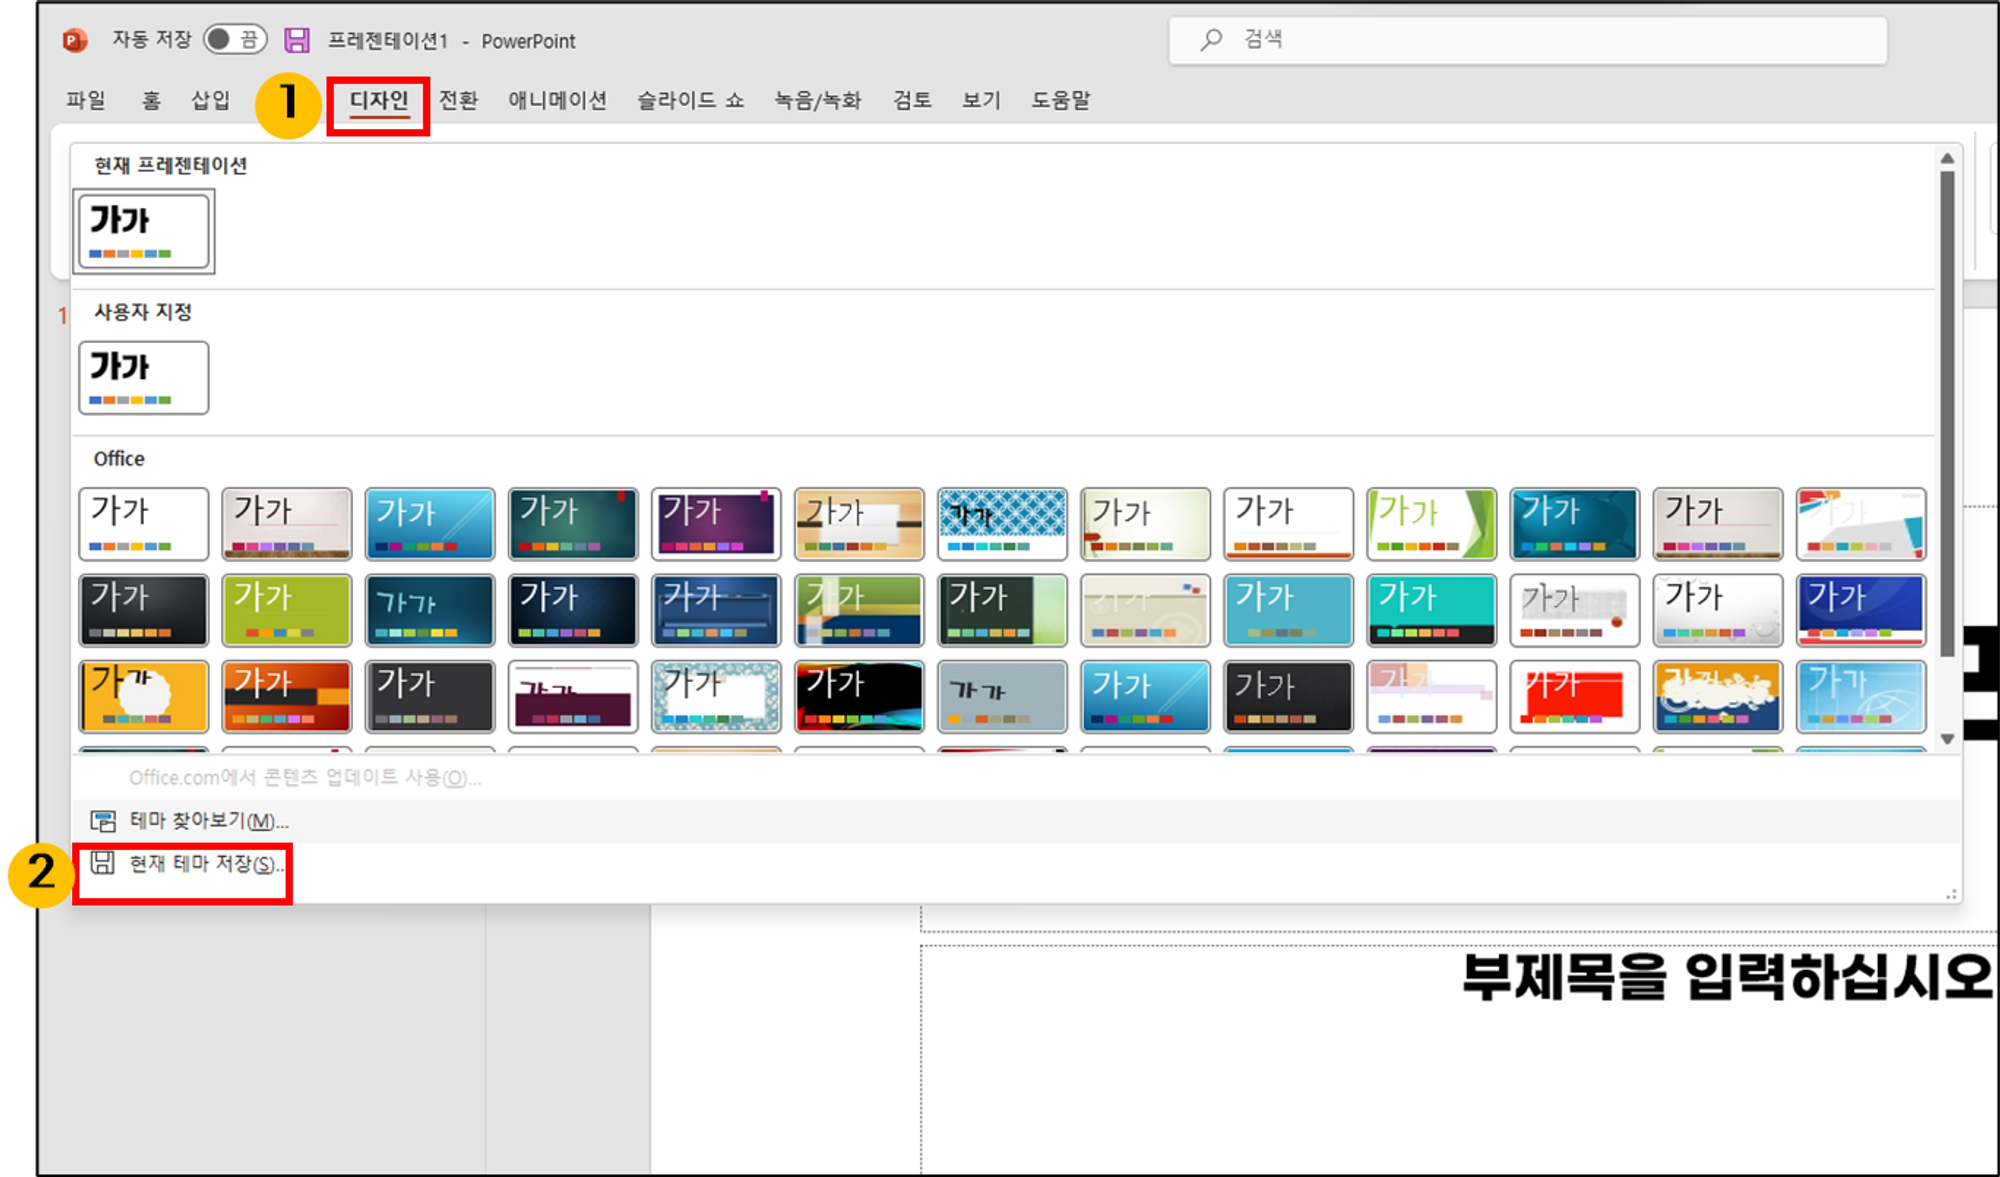Click Browse for Themes (테마 찾아보기) text

(208, 821)
